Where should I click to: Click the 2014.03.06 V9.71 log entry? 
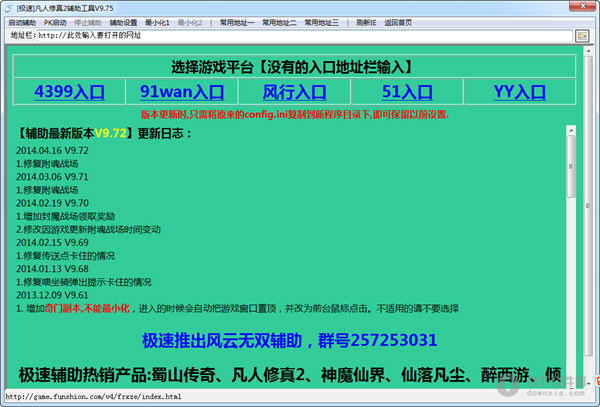click(x=52, y=177)
